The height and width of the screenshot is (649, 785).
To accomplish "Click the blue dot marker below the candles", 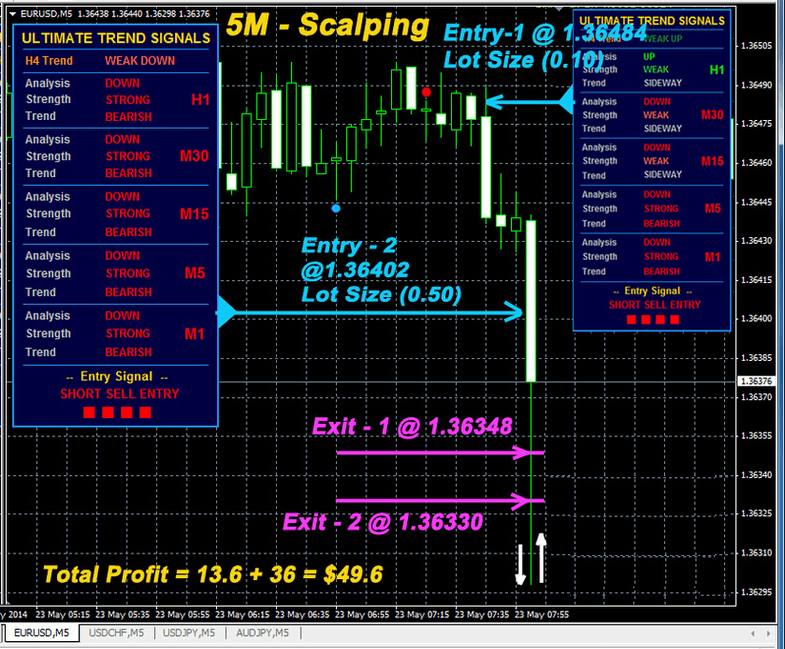I will tap(336, 208).
